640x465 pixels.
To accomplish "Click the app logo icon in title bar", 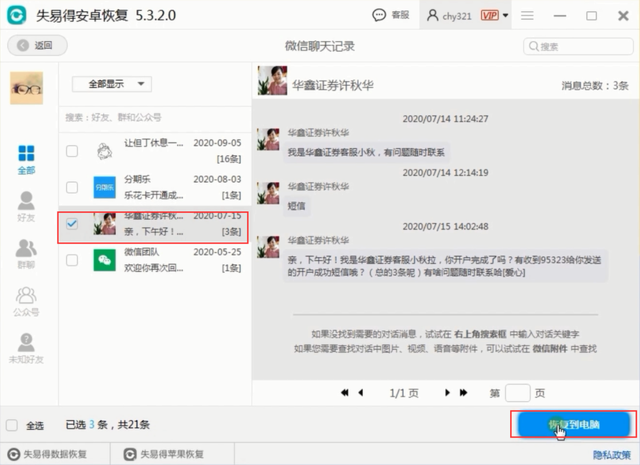I will pyautogui.click(x=17, y=16).
